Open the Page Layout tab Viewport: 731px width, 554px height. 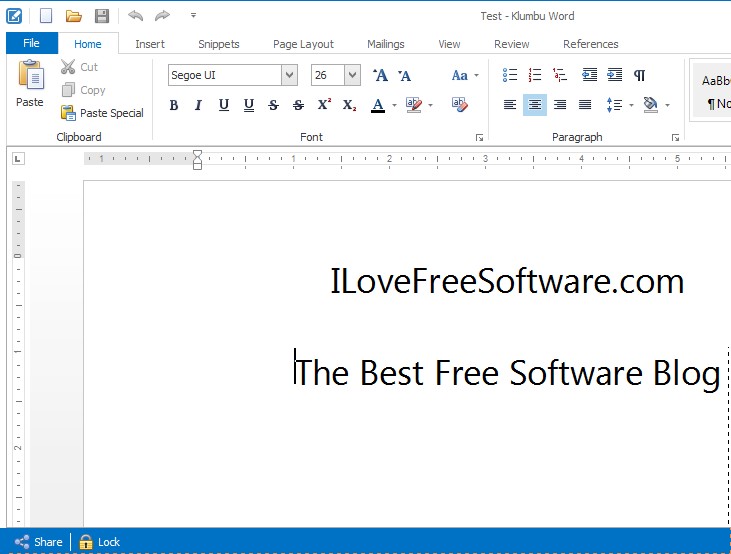[x=303, y=44]
